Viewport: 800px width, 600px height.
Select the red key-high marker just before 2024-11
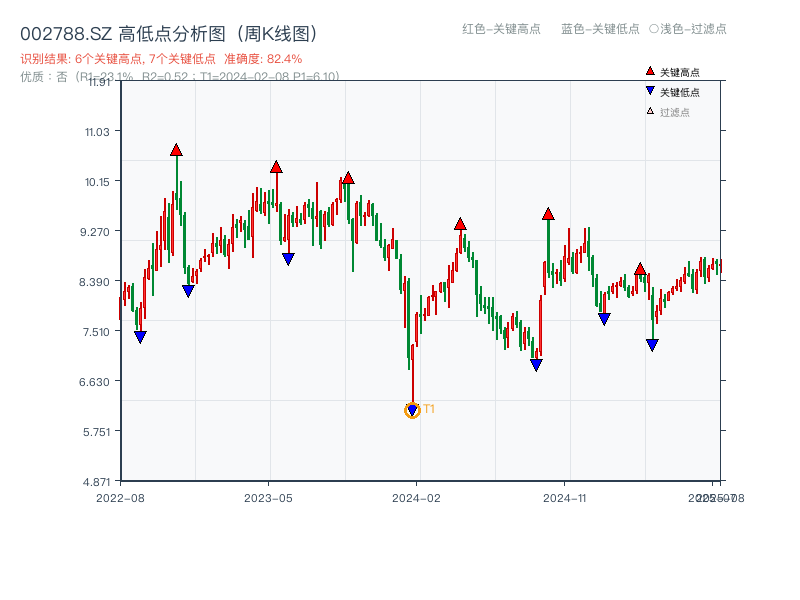point(548,214)
